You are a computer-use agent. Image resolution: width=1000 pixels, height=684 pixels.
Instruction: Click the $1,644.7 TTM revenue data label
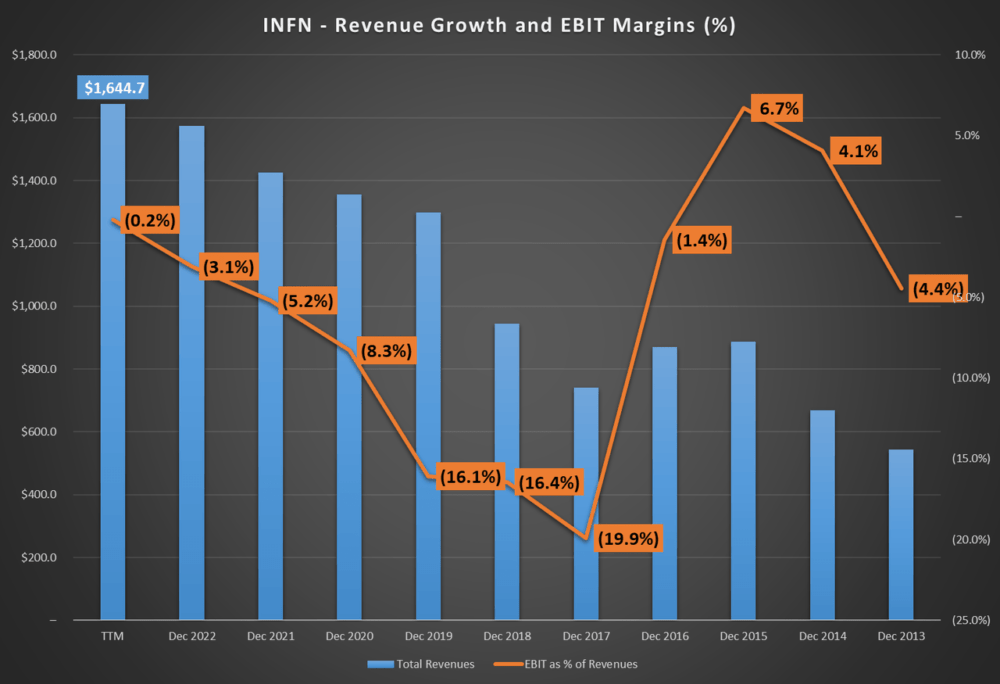114,87
